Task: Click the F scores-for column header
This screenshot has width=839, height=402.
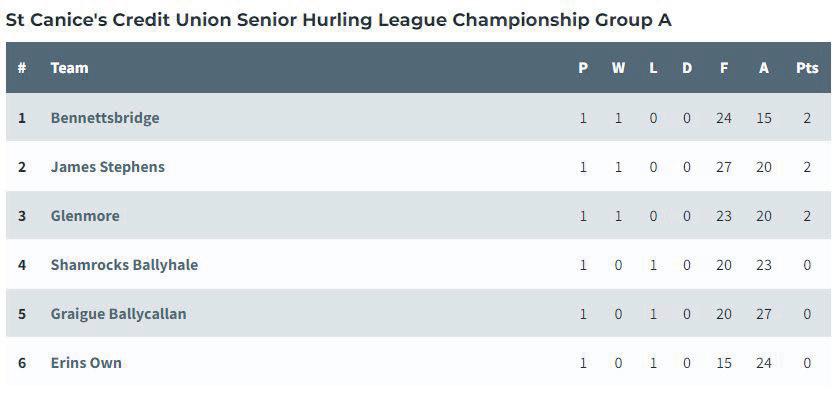Action: 724,68
